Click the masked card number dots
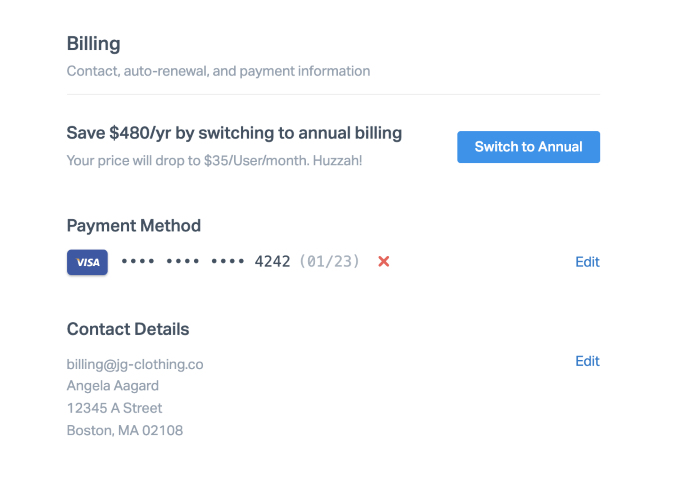This screenshot has width=692, height=480. (x=183, y=262)
